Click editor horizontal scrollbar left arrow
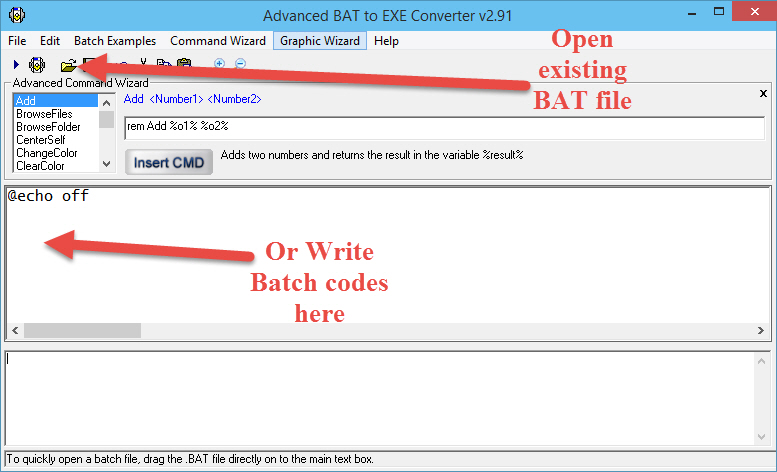Screen dimensions: 777x472 (x=15, y=330)
